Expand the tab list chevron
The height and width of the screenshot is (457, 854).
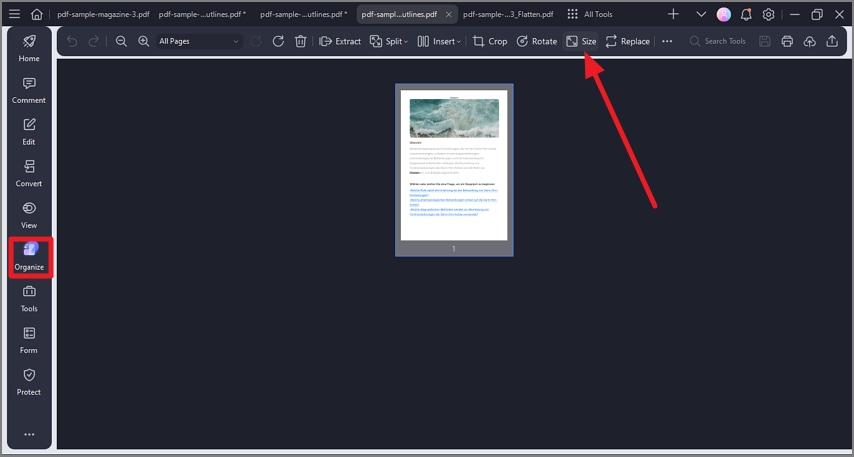pos(702,14)
